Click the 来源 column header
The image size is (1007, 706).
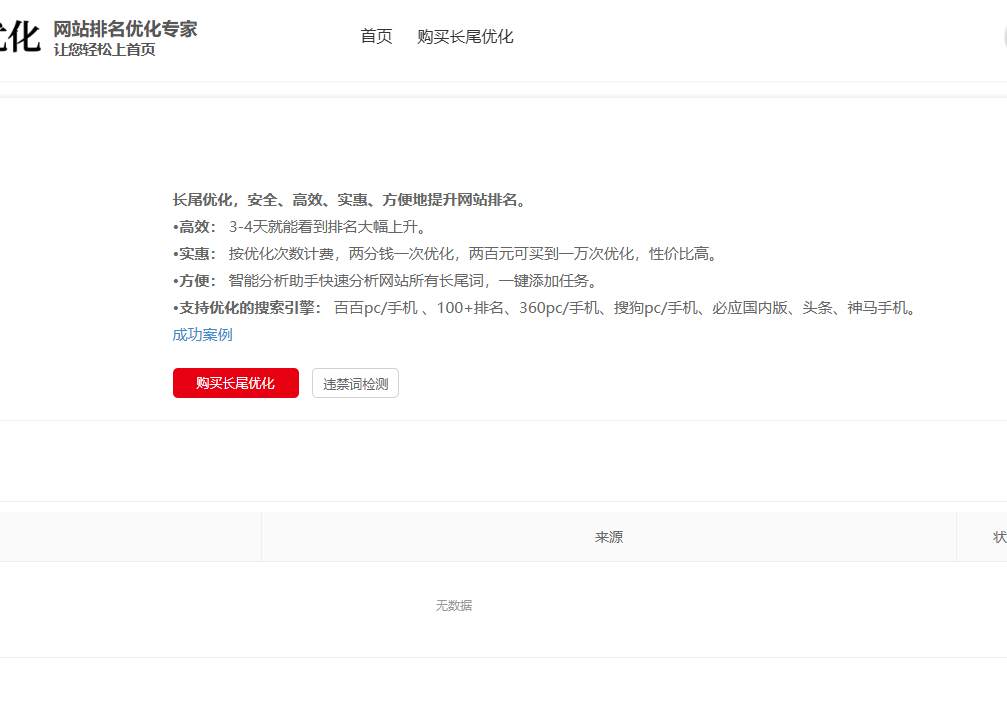[x=608, y=537]
